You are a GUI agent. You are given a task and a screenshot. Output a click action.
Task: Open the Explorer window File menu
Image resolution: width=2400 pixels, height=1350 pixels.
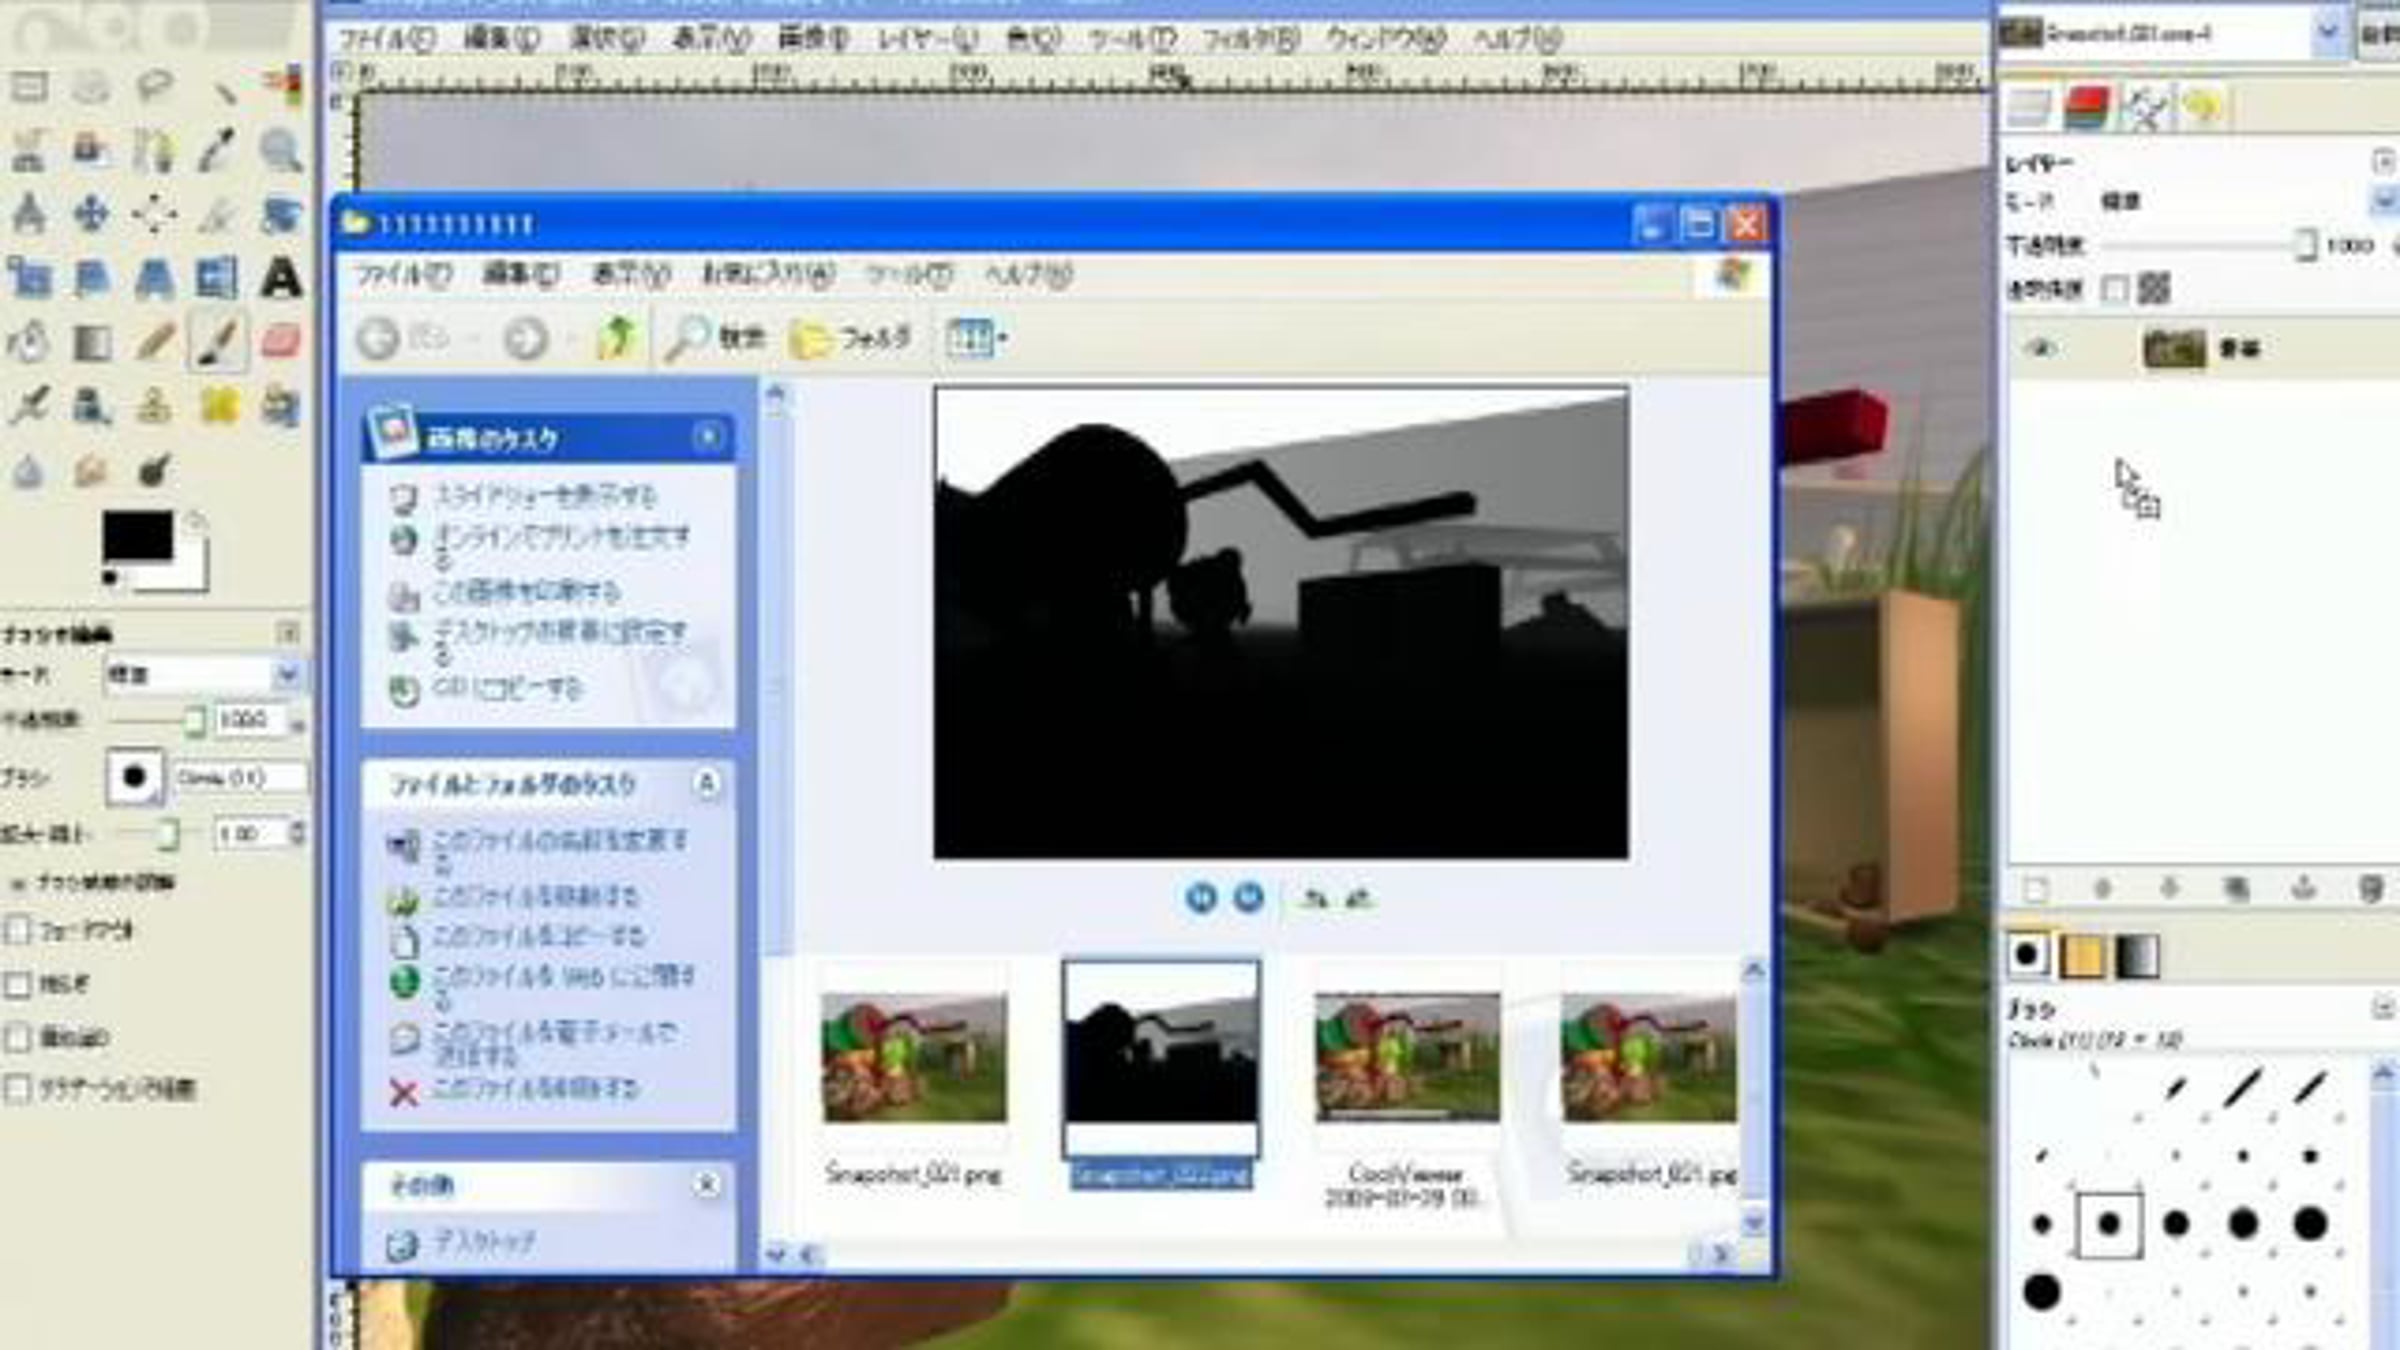(x=404, y=274)
